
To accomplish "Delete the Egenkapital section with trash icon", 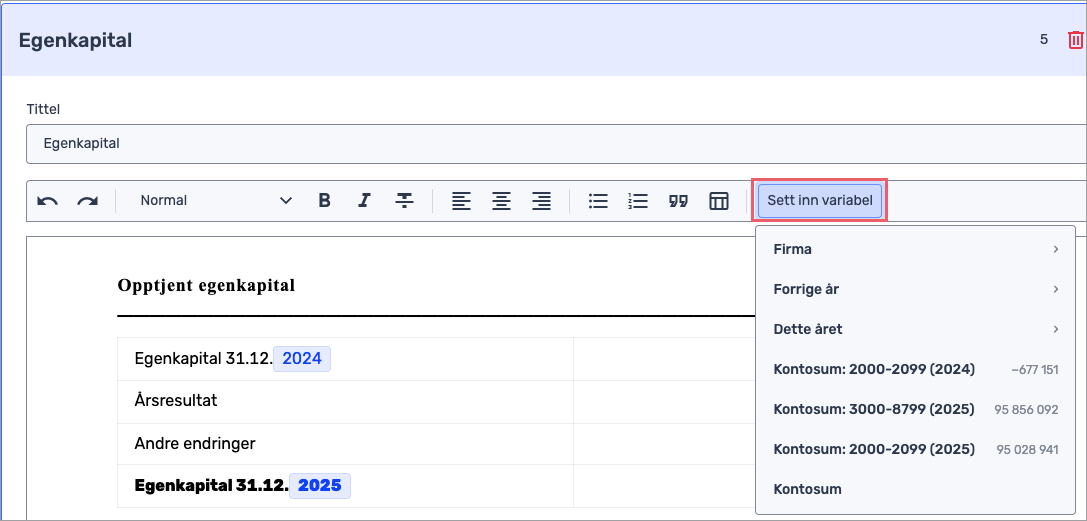I will pos(1076,40).
